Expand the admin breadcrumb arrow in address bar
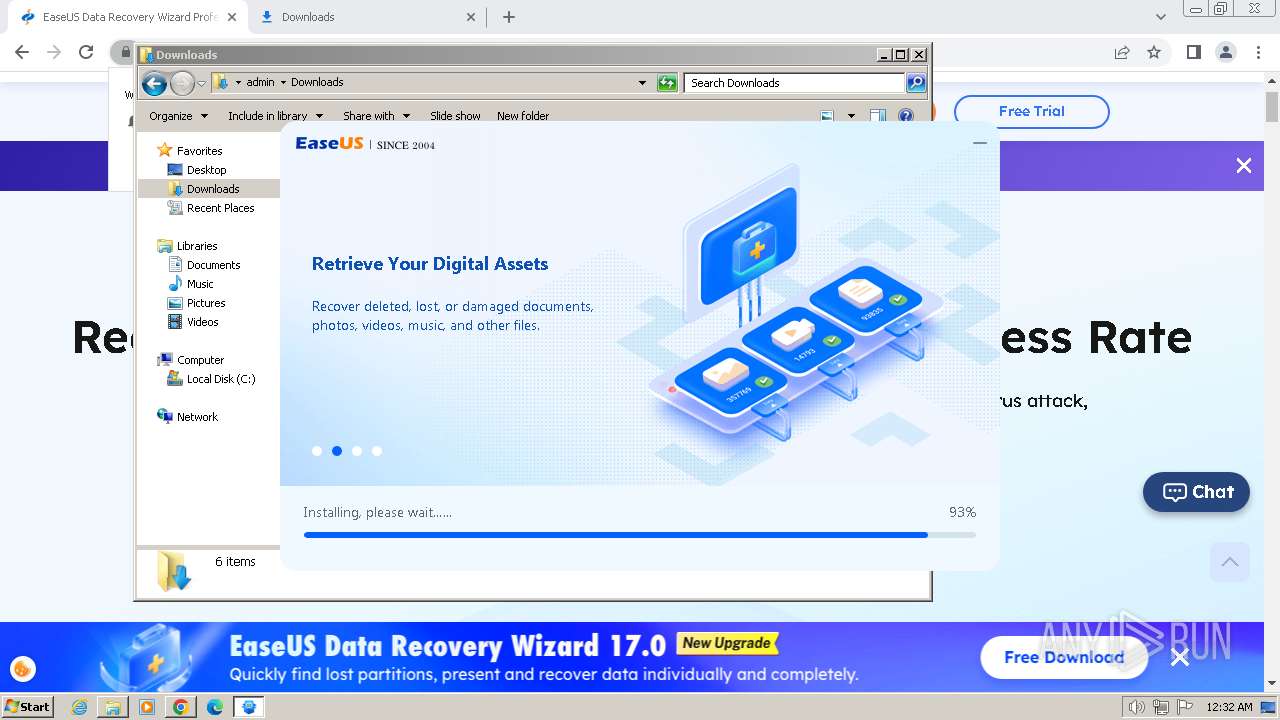1280x720 pixels. 282,82
